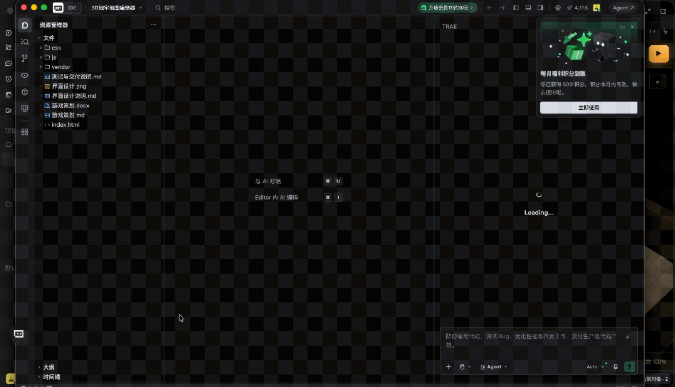
Task: Toggle the left sidebar layout icon
Action: (x=516, y=8)
